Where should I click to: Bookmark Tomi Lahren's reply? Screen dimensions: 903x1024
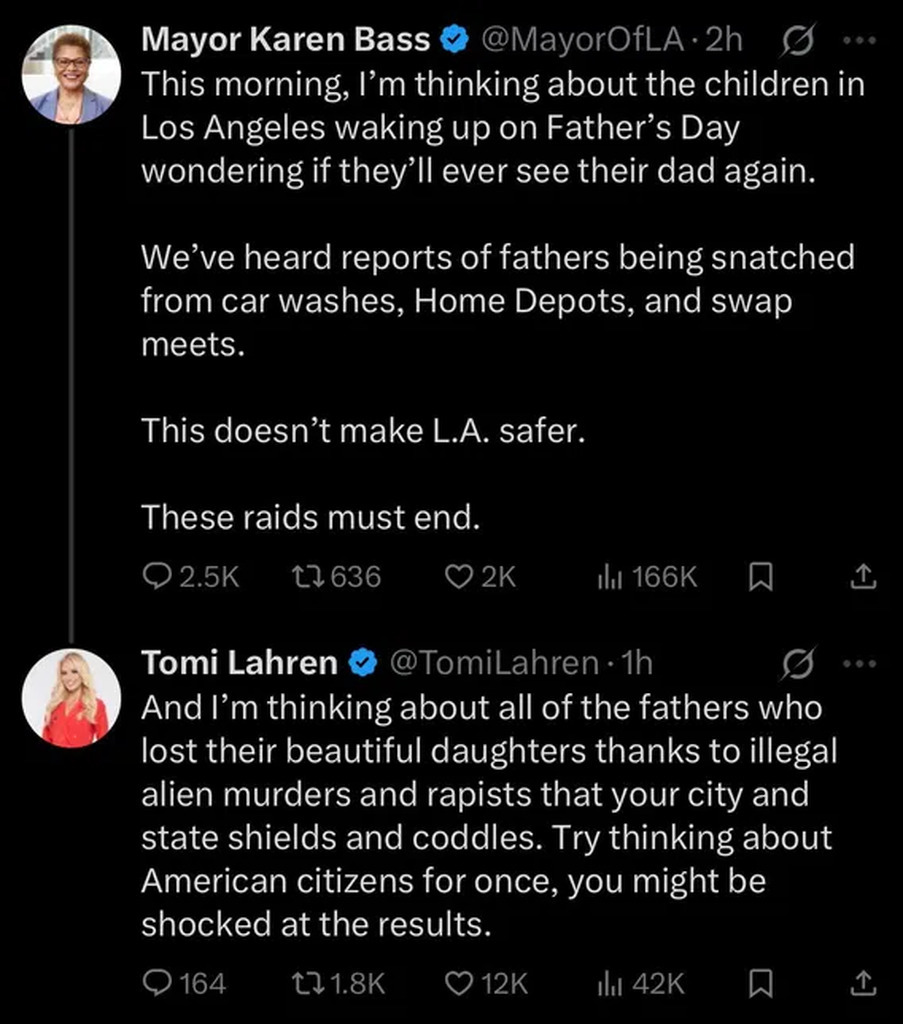[760, 983]
